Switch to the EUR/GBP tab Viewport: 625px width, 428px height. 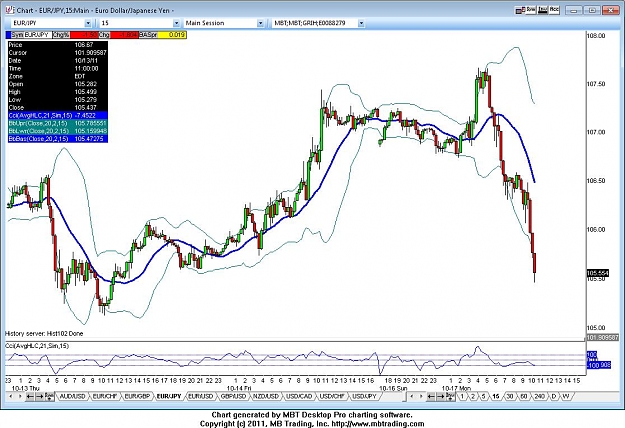(x=137, y=397)
